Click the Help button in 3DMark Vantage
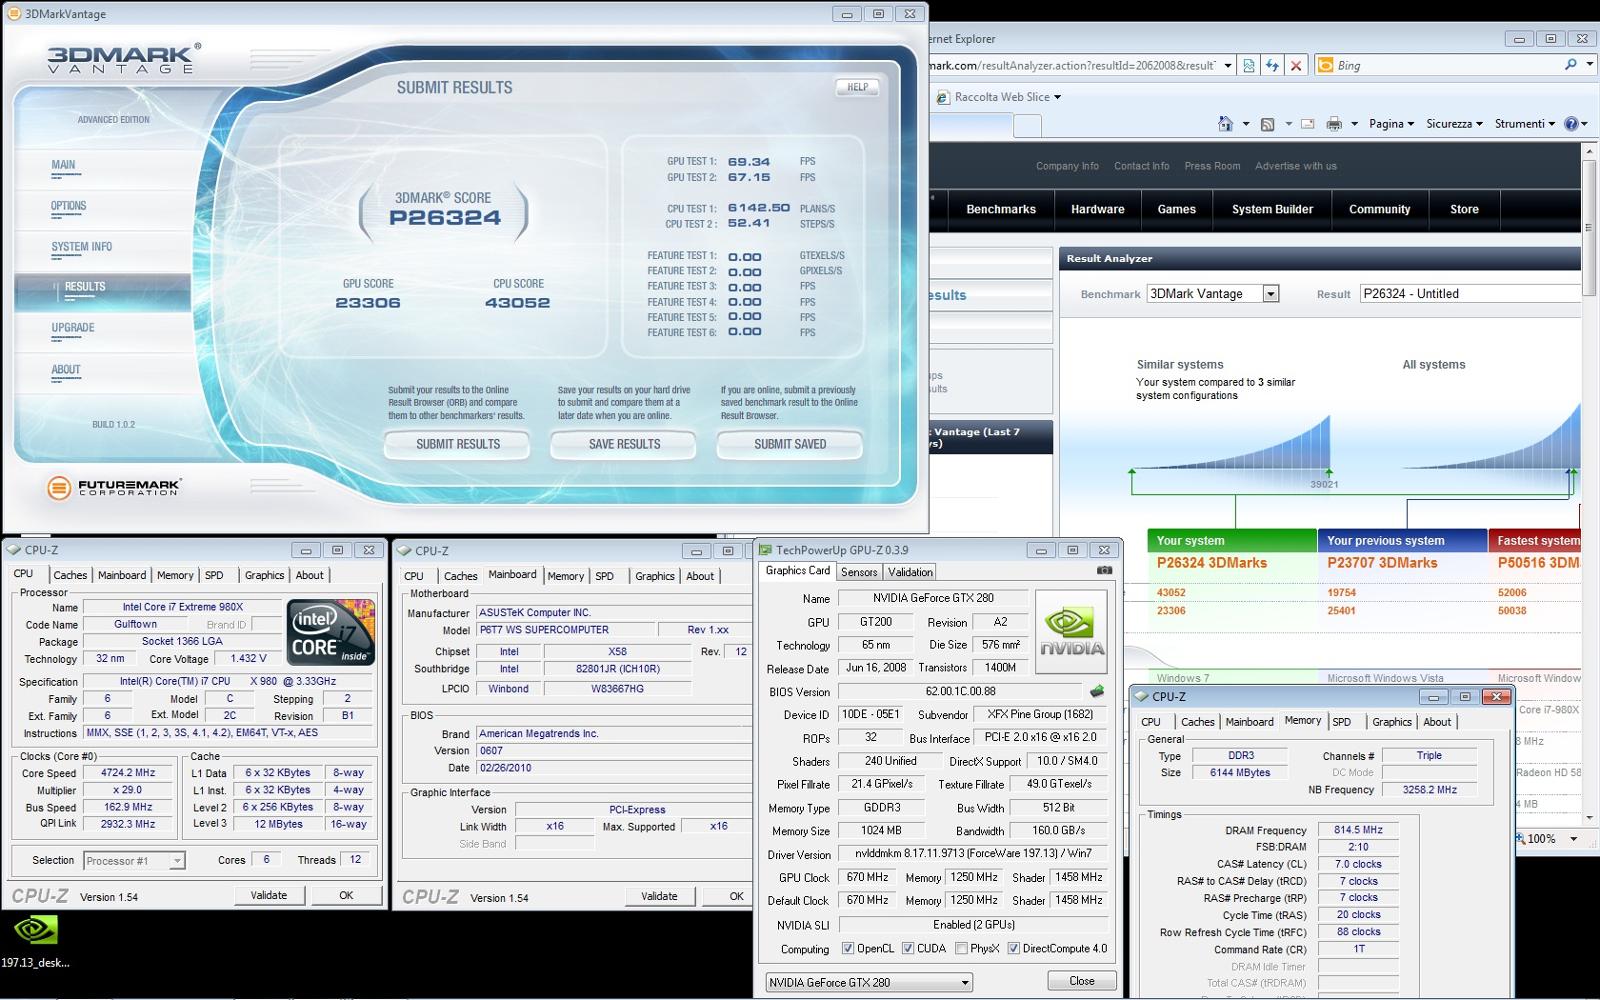1600x1000 pixels. (857, 87)
